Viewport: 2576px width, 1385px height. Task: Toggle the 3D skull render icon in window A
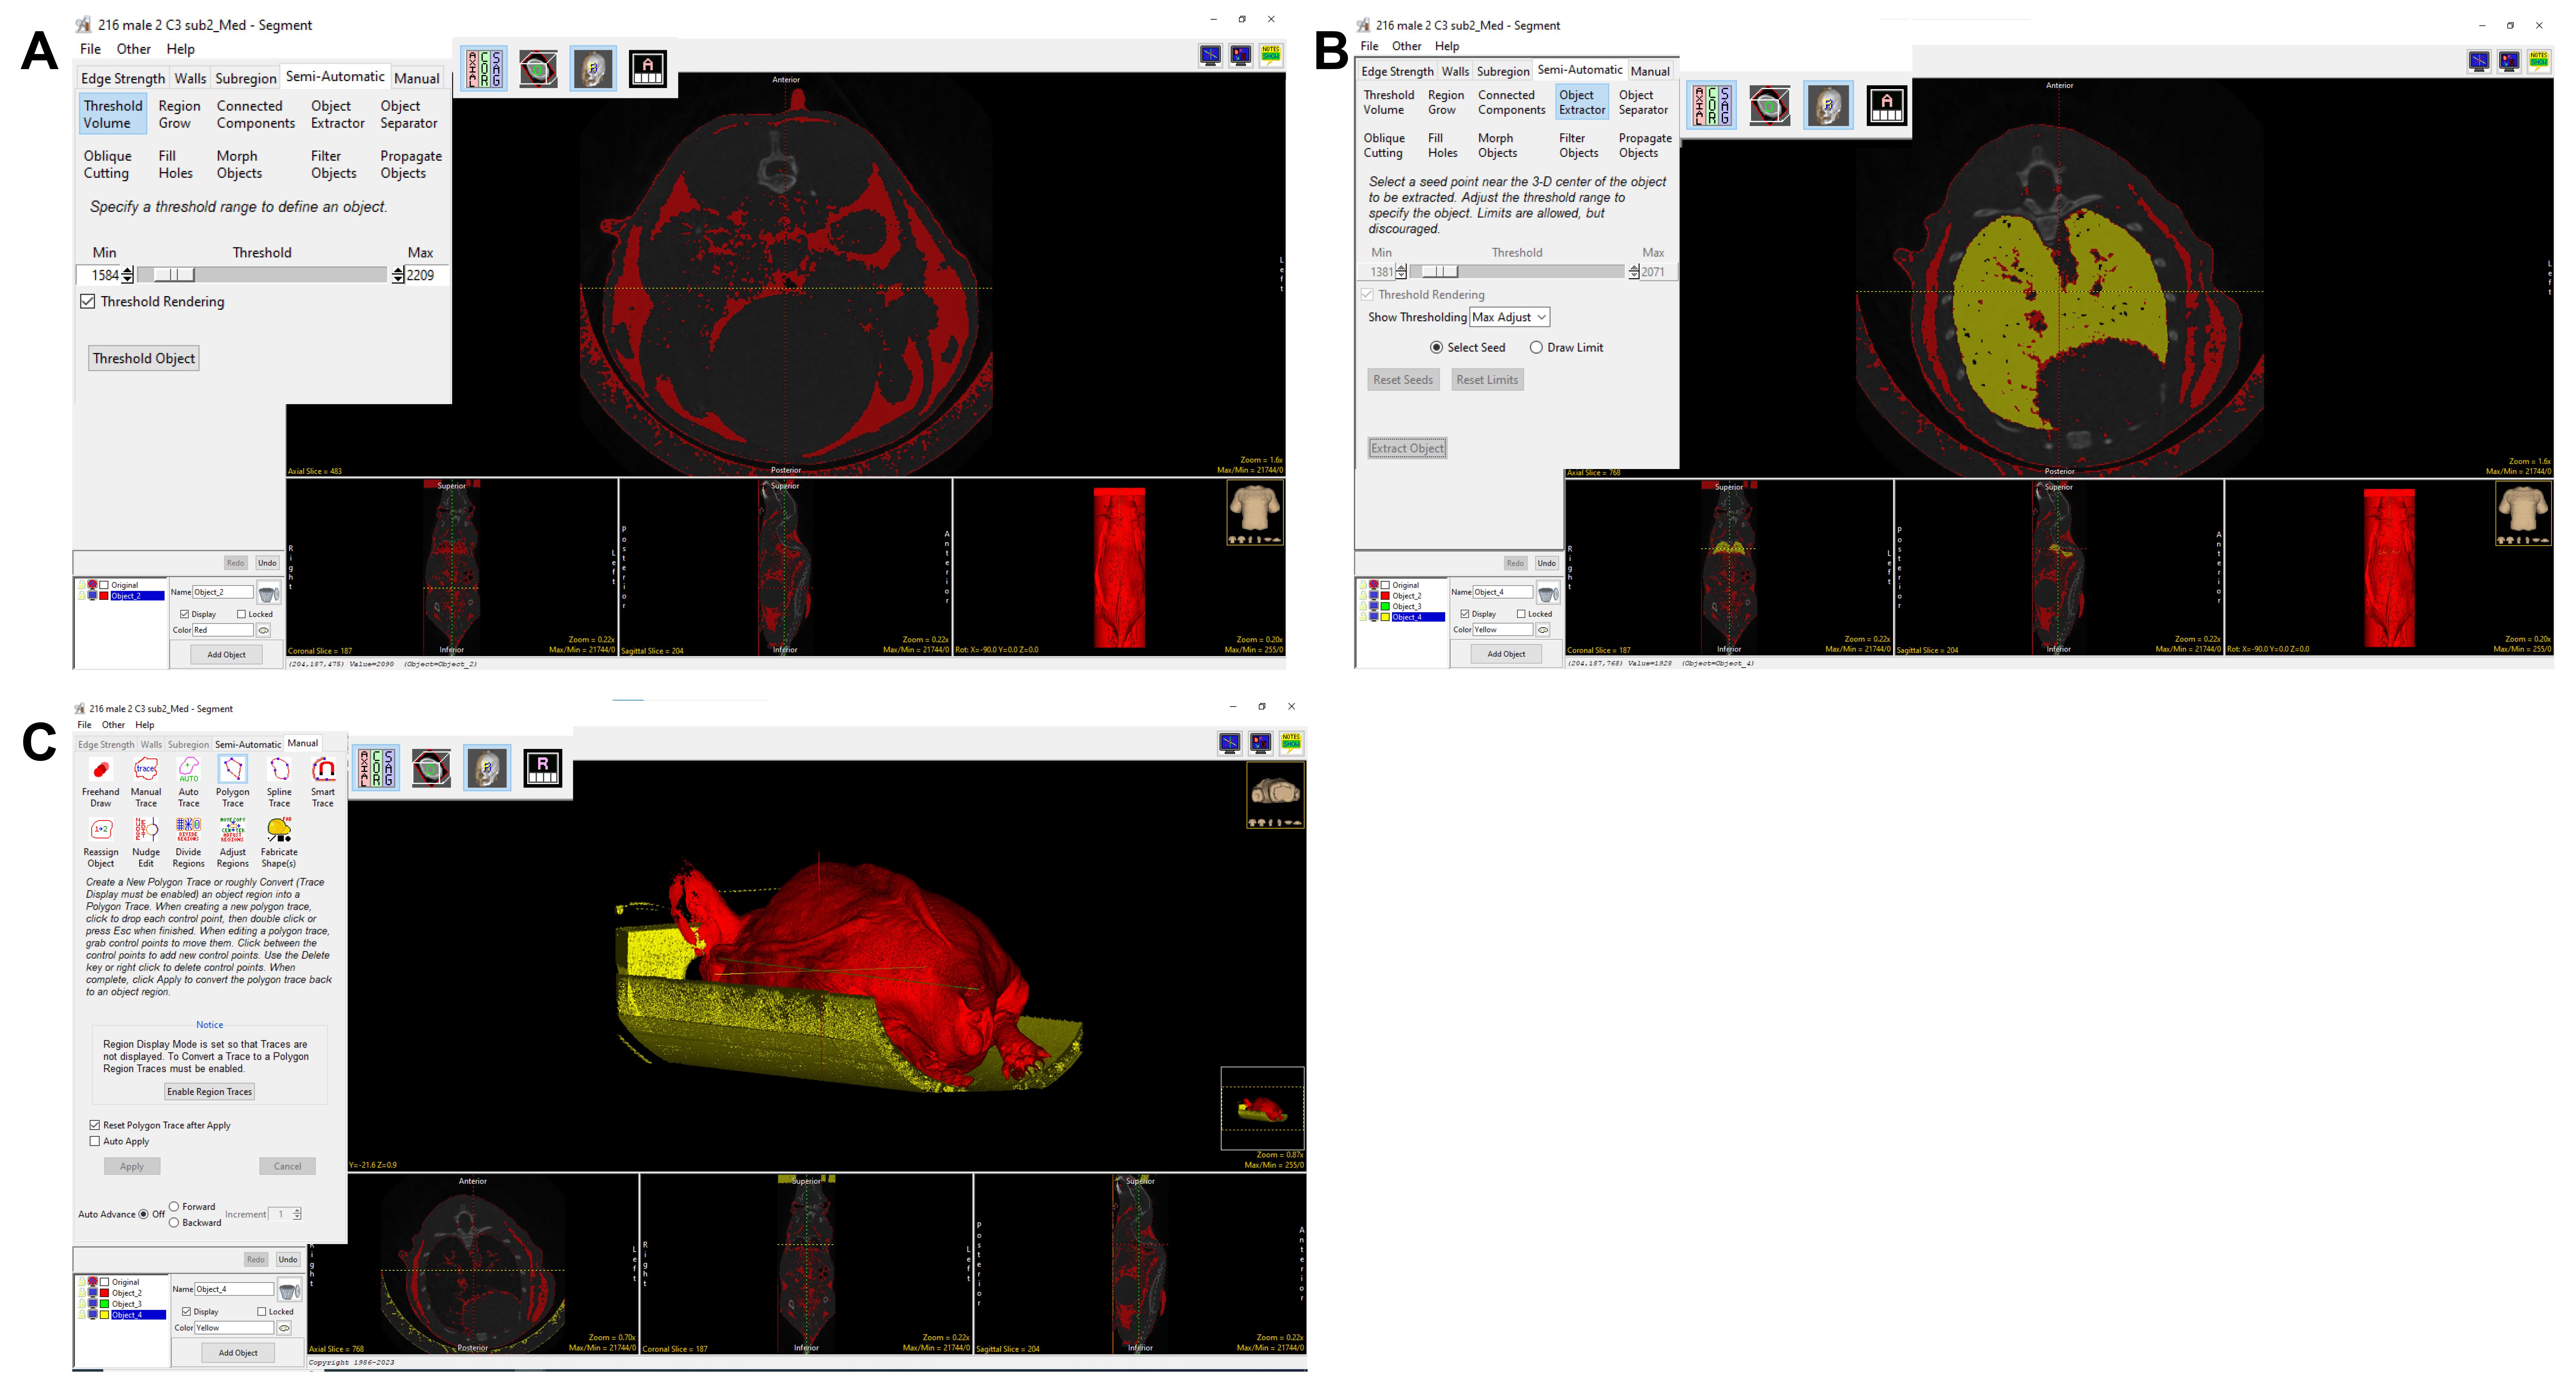tap(593, 69)
